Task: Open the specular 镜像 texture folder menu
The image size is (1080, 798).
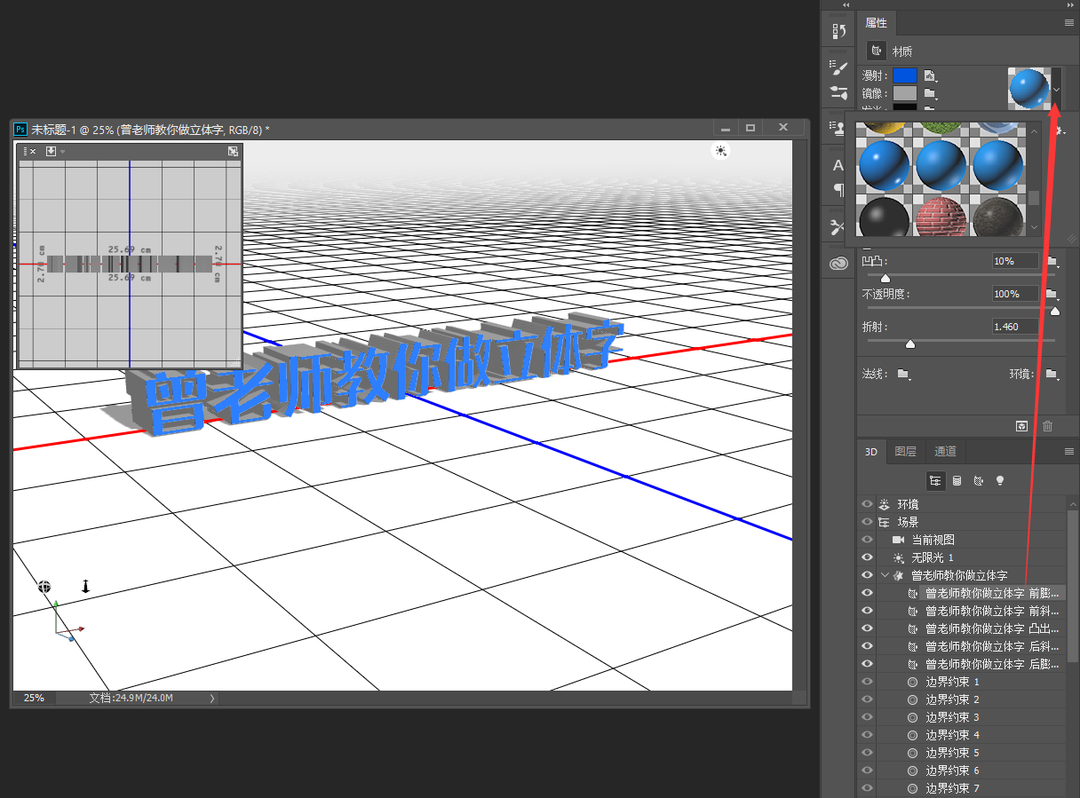Action: click(x=930, y=93)
